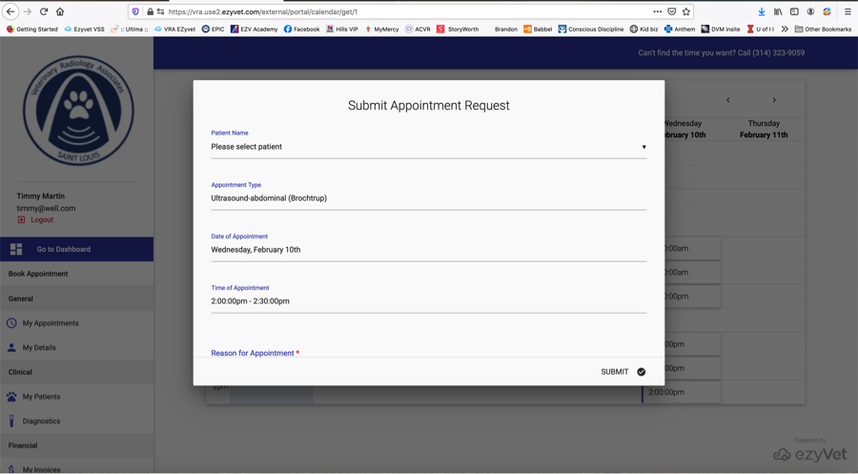Open the Patient Name dropdown
858x474 pixels.
428,147
